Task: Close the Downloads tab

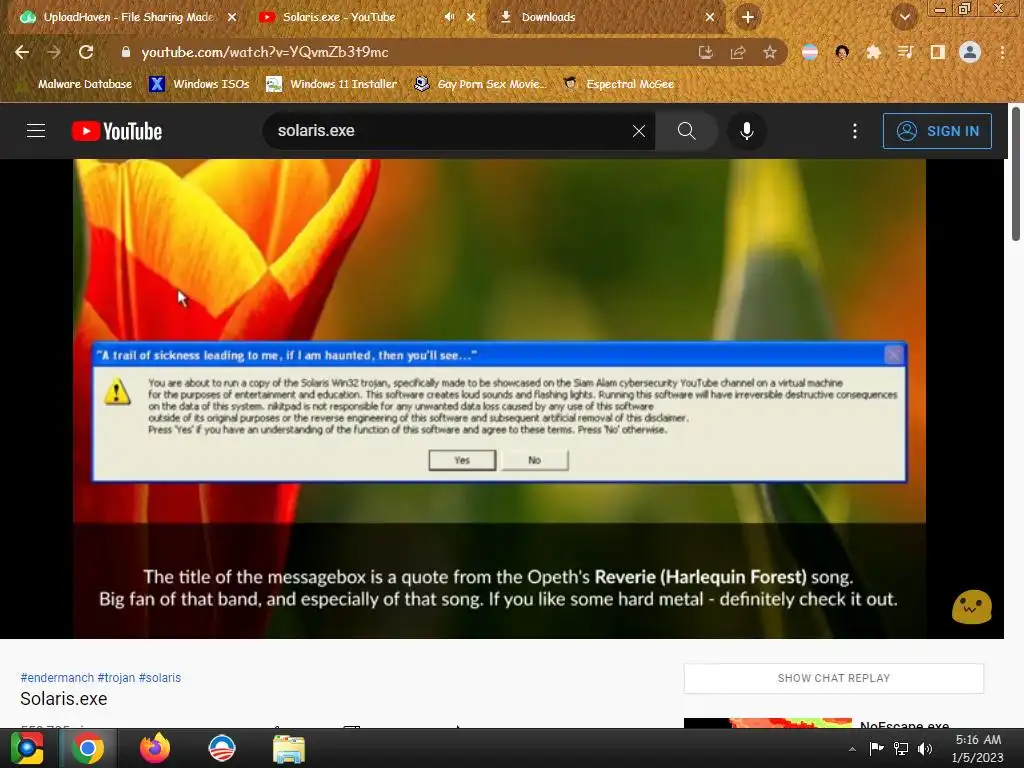Action: pos(710,17)
